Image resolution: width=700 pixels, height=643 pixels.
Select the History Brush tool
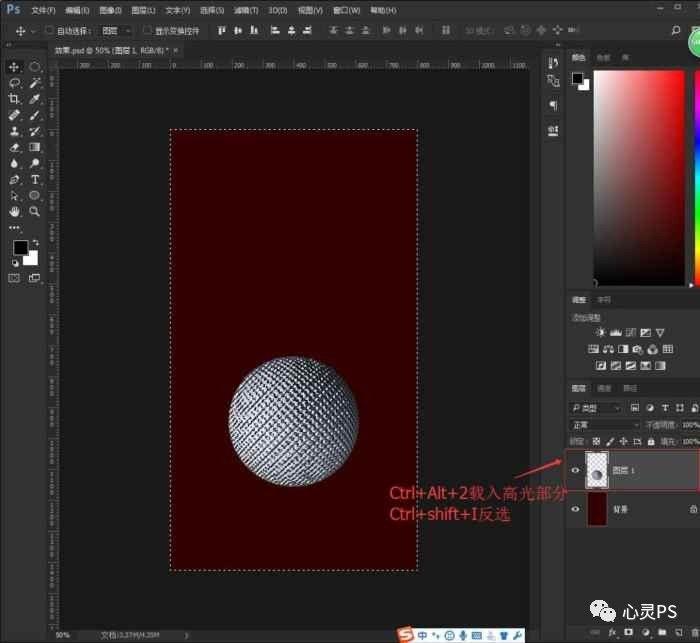click(x=35, y=131)
